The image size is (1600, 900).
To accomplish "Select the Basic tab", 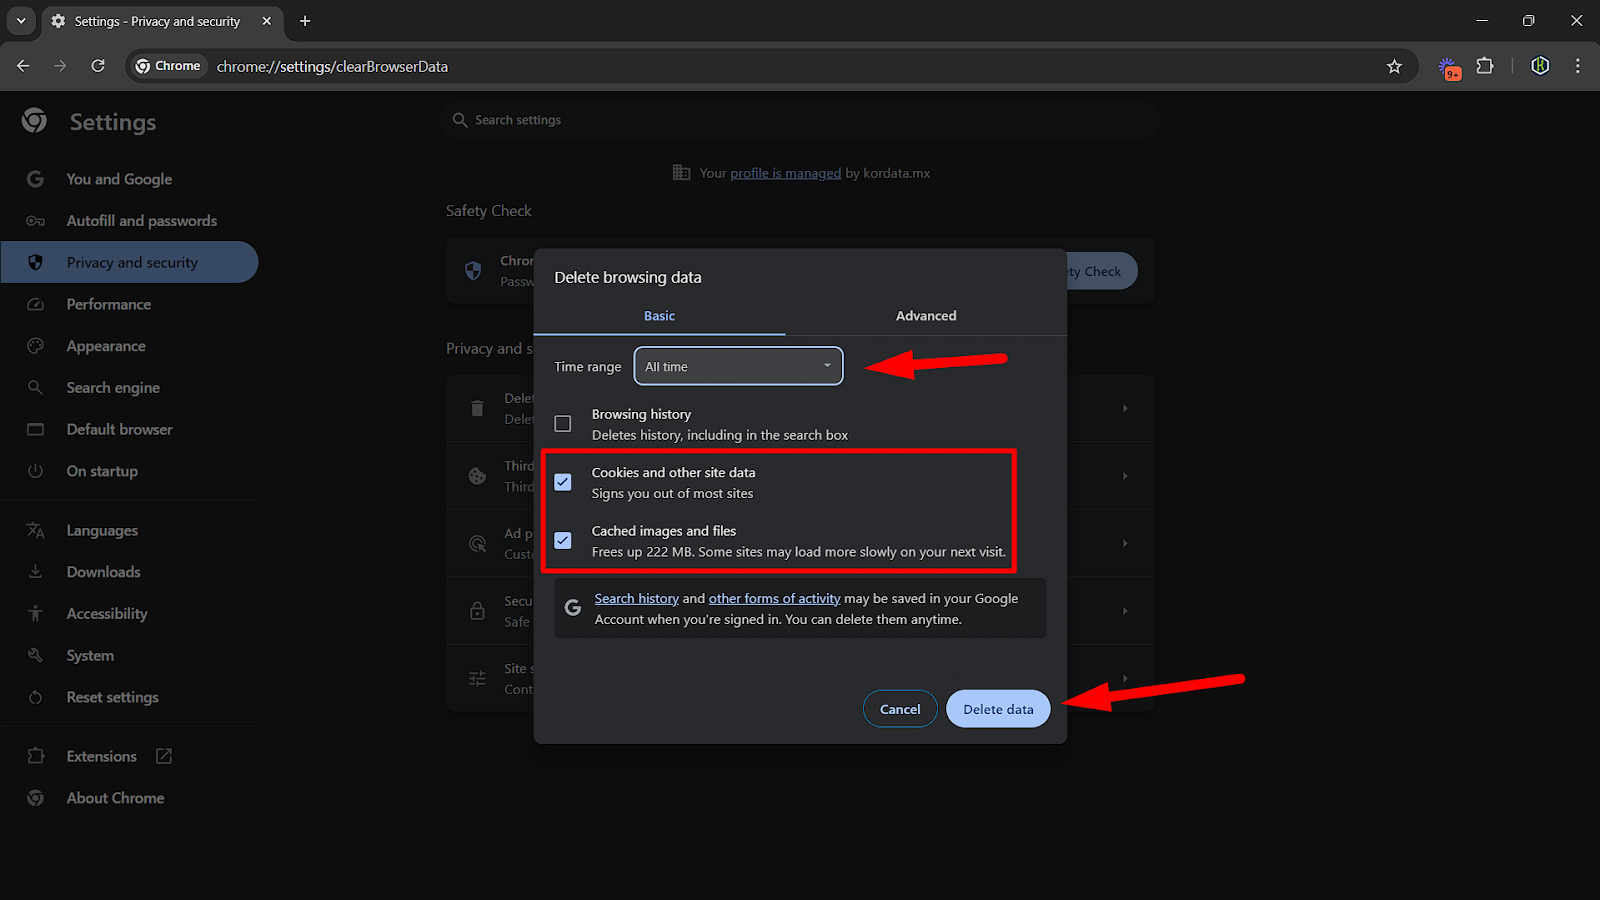I will coord(659,316).
